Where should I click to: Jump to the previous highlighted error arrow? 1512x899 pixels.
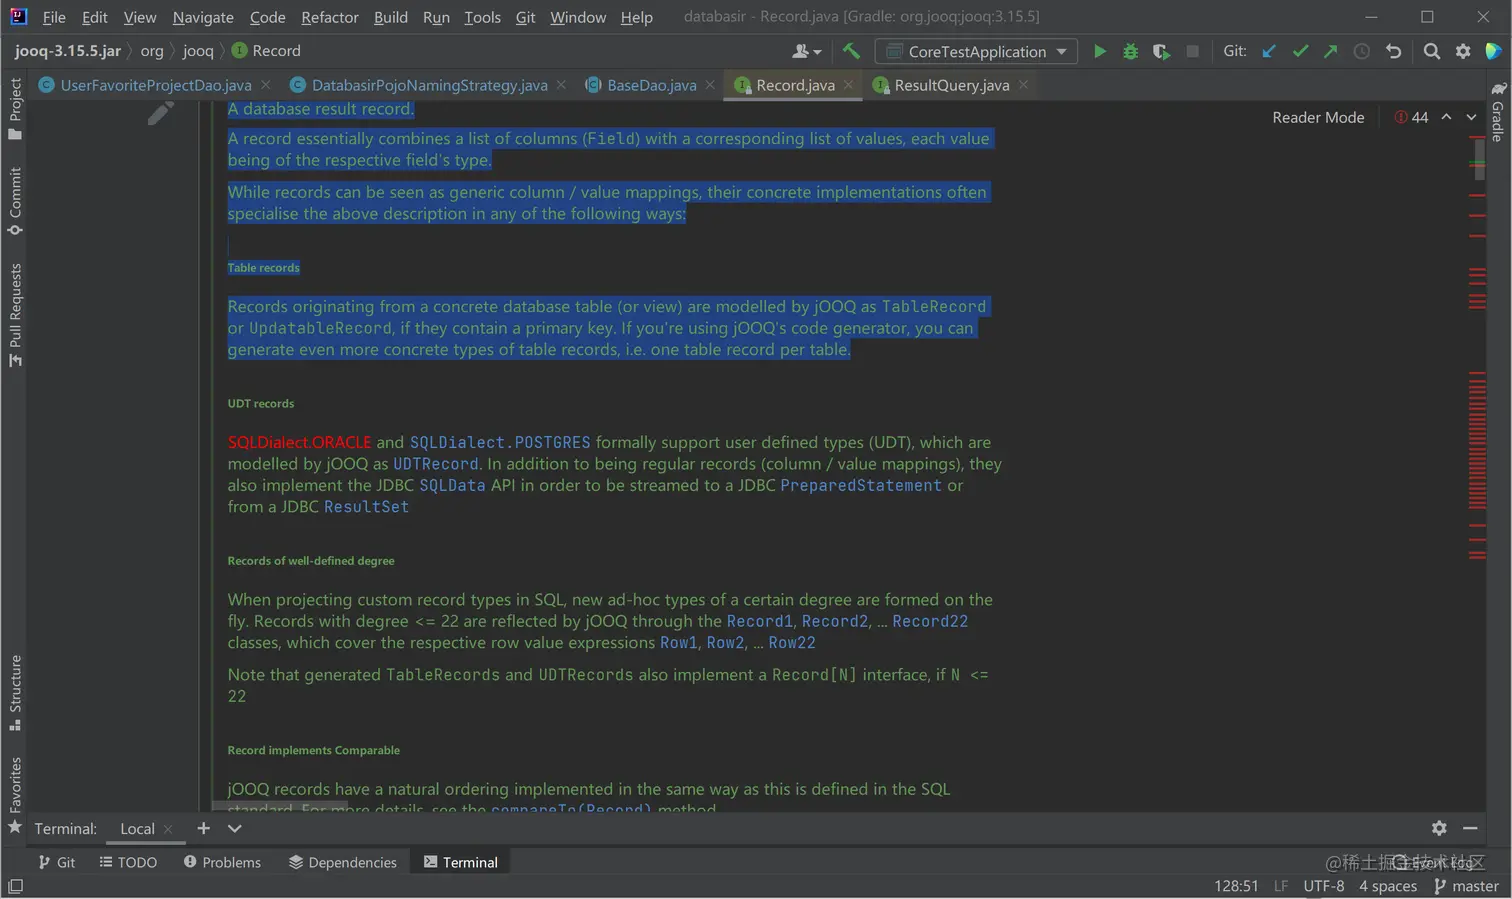point(1447,117)
